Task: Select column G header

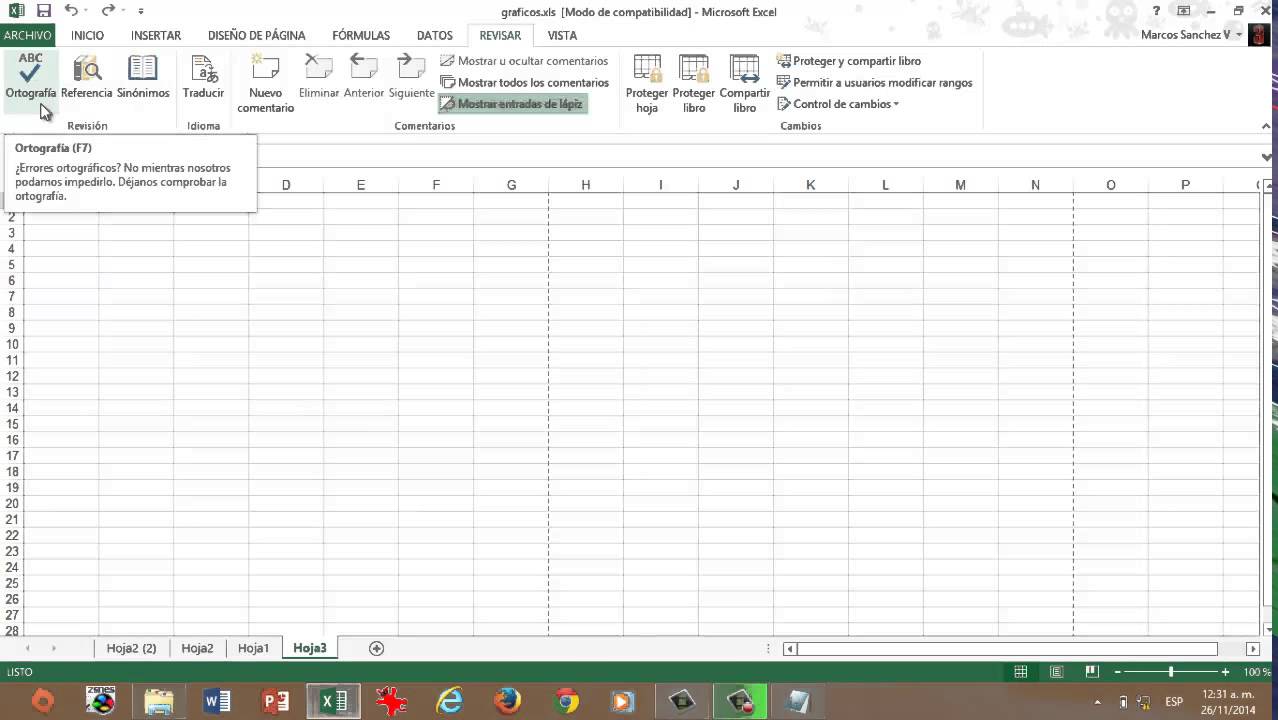Action: coord(511,185)
